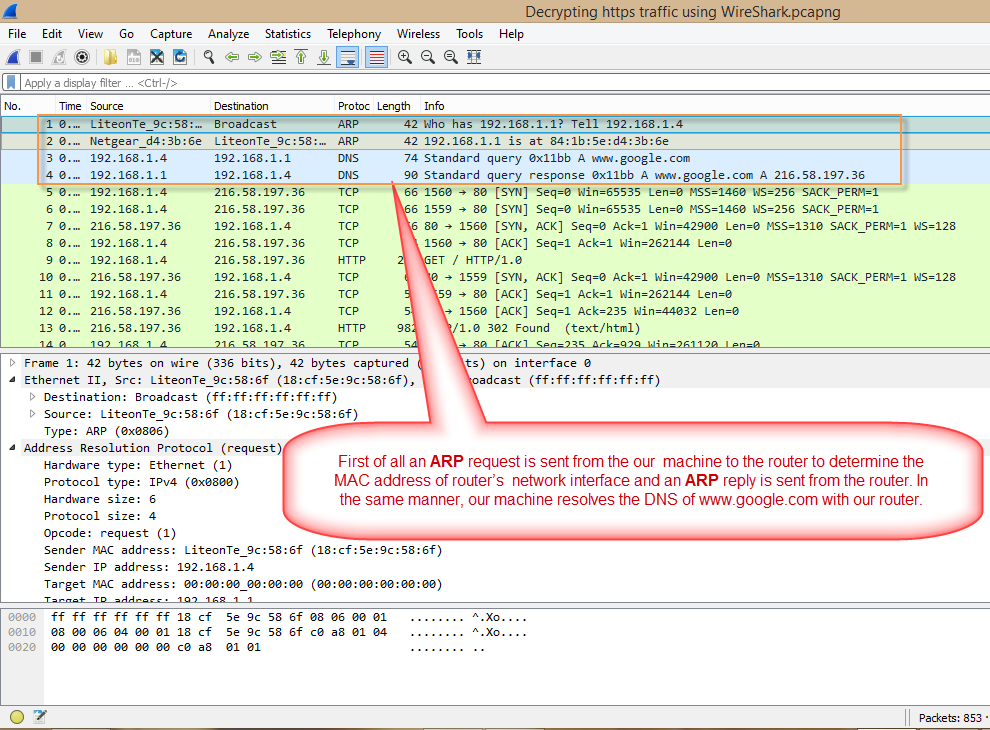The width and height of the screenshot is (990, 730).
Task: Click the display filter bookmark icon
Action: 11,83
